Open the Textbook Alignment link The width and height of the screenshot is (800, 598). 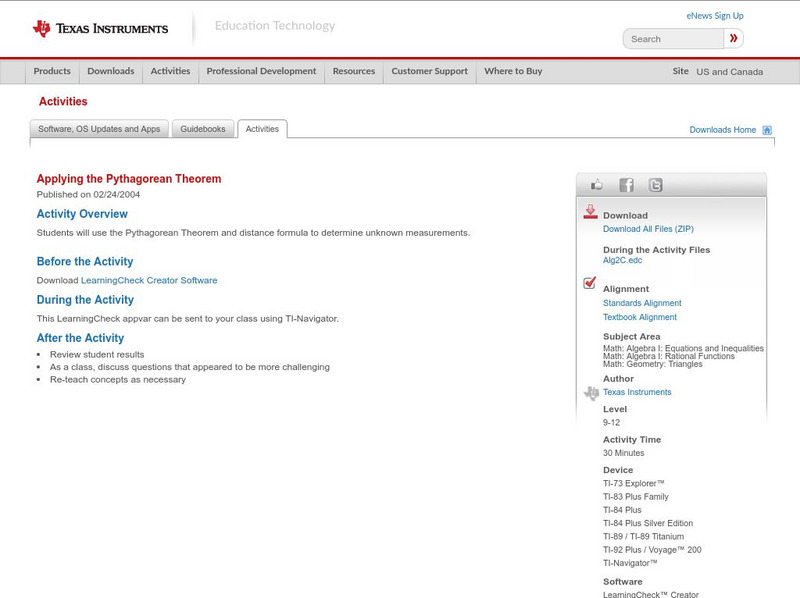coord(640,317)
